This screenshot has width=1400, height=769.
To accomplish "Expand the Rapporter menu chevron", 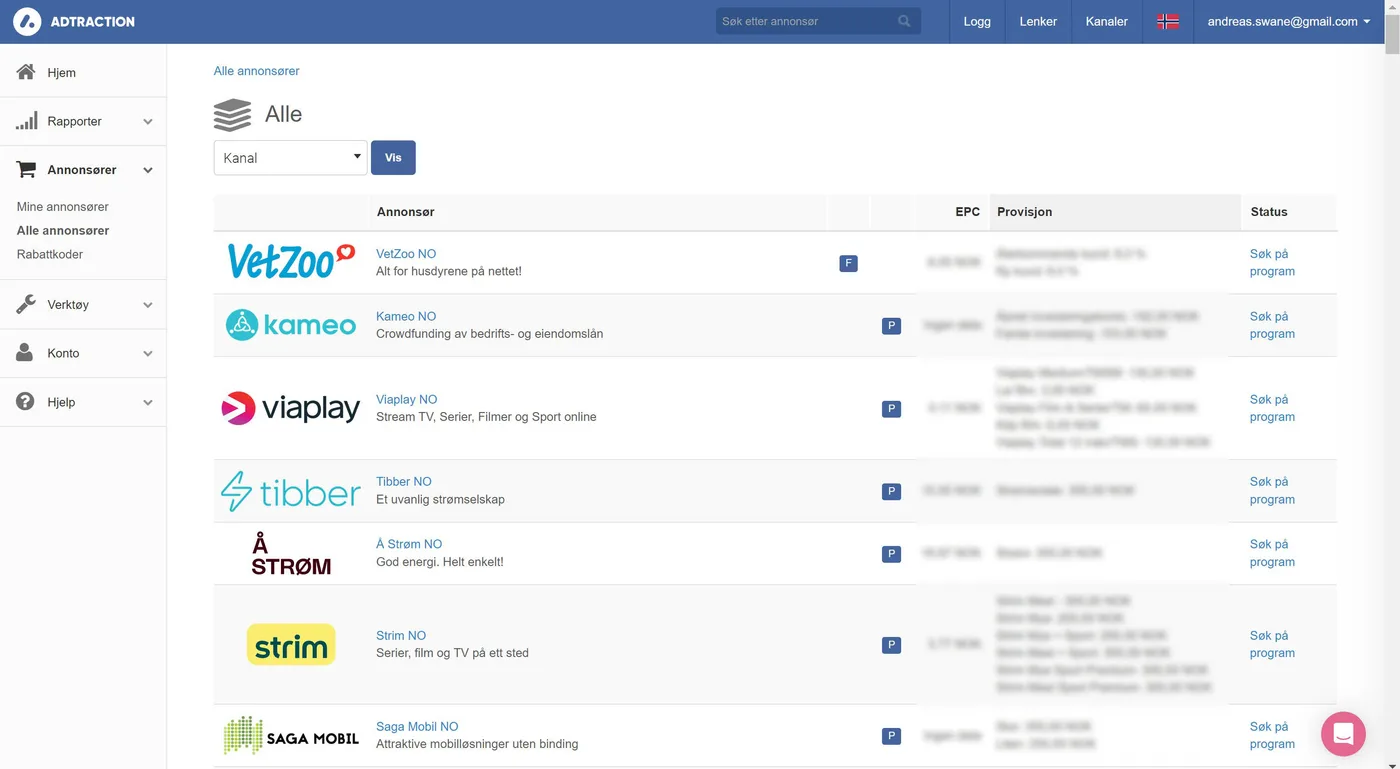I will [x=148, y=122].
